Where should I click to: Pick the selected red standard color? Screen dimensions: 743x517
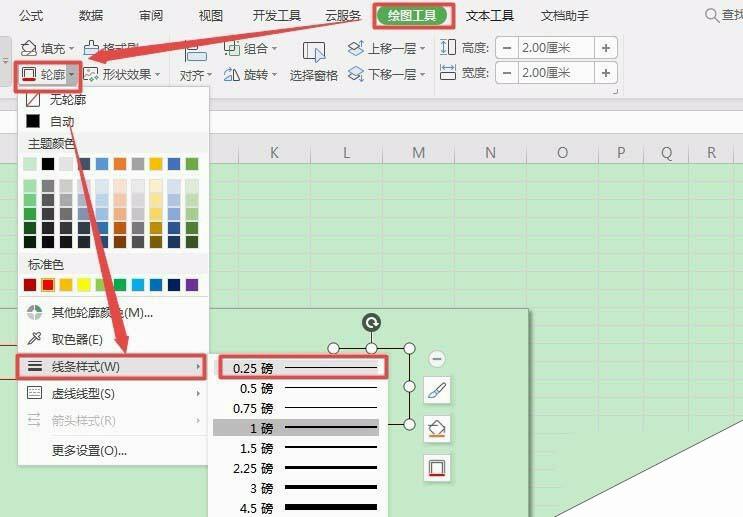(48, 285)
